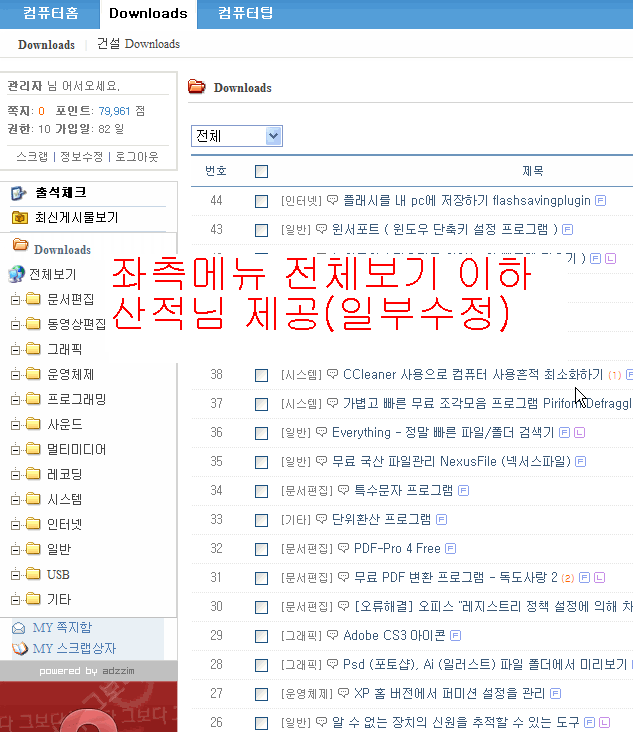Click the 사운드 folder icon
The height and width of the screenshot is (732, 633).
[x=33, y=423]
